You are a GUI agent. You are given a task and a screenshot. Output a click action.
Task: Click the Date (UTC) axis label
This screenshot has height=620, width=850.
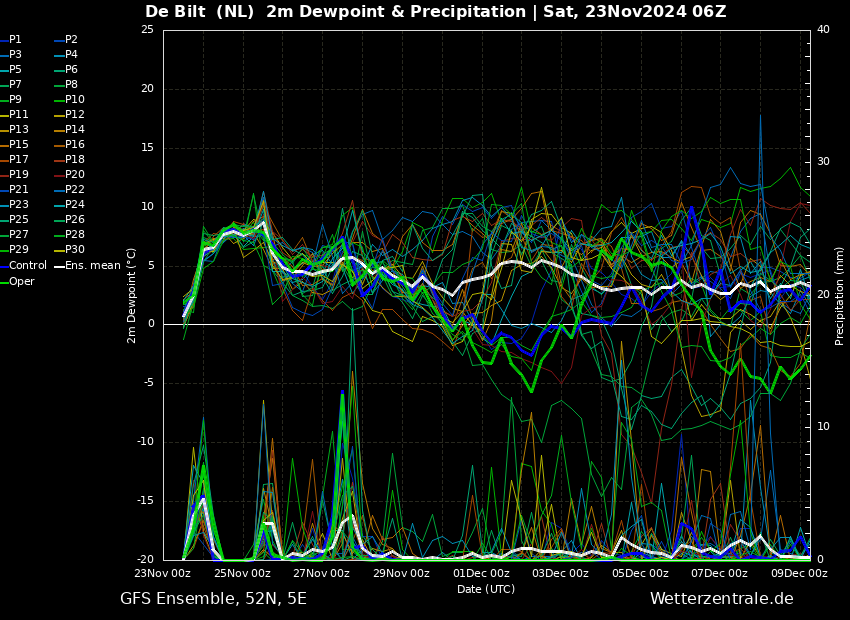pos(486,589)
